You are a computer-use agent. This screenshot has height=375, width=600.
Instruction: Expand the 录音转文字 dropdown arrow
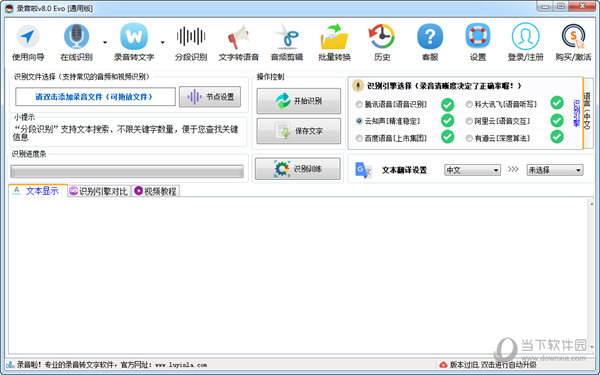point(162,42)
